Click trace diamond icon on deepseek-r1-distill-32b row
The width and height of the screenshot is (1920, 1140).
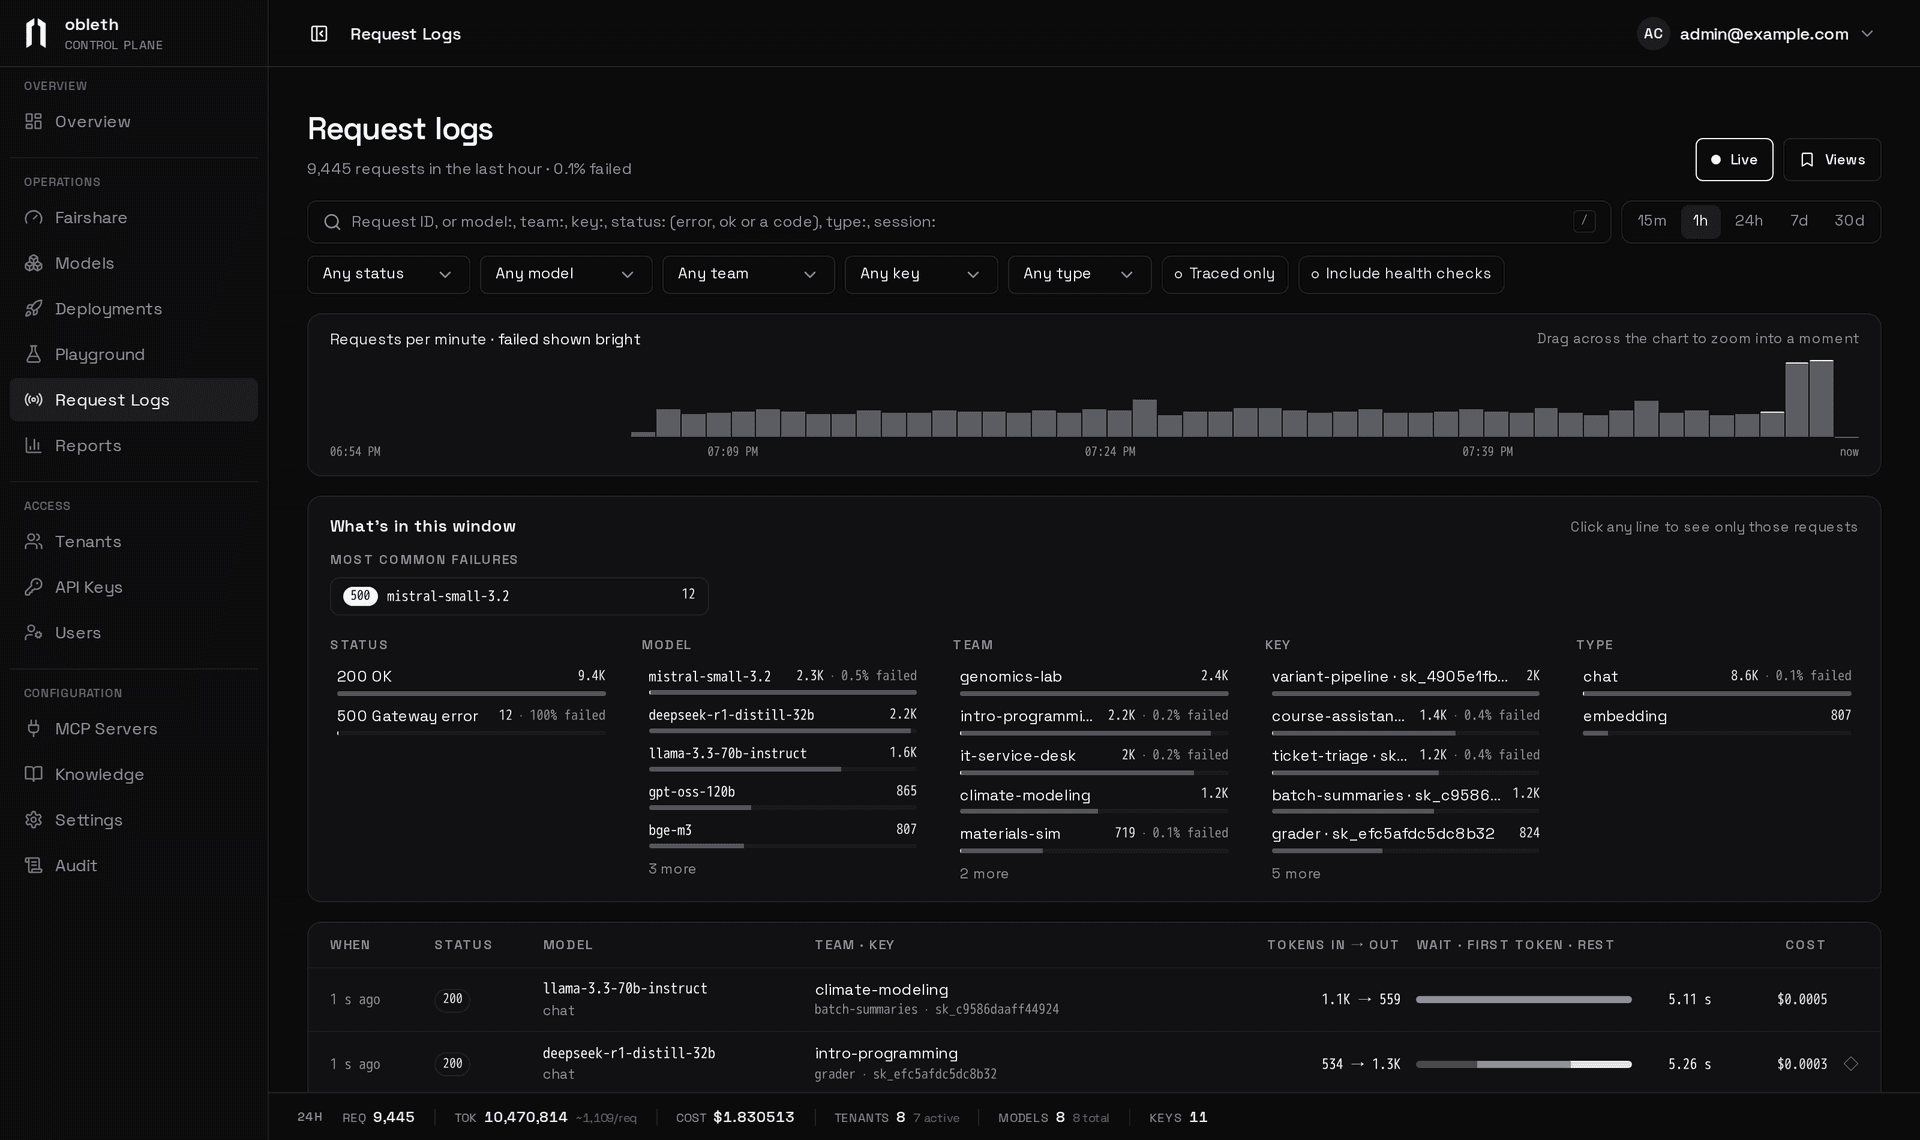(x=1851, y=1064)
